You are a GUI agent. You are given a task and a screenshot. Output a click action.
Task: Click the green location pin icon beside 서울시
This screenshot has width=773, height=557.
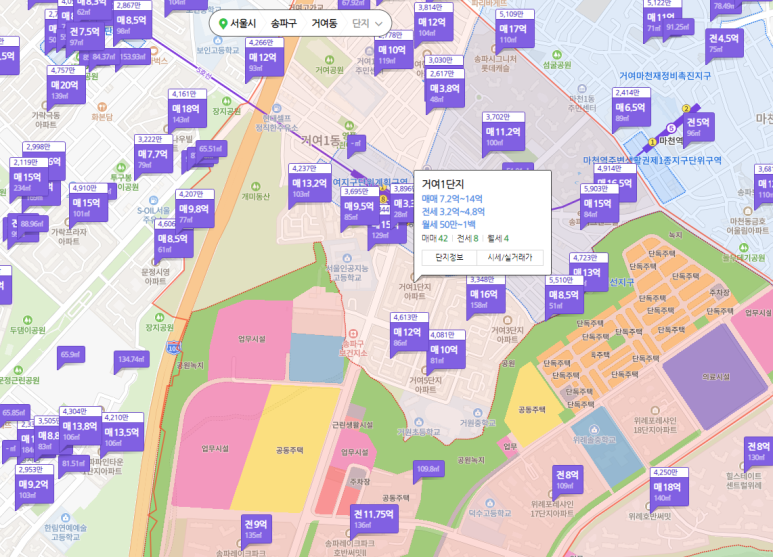(x=223, y=23)
